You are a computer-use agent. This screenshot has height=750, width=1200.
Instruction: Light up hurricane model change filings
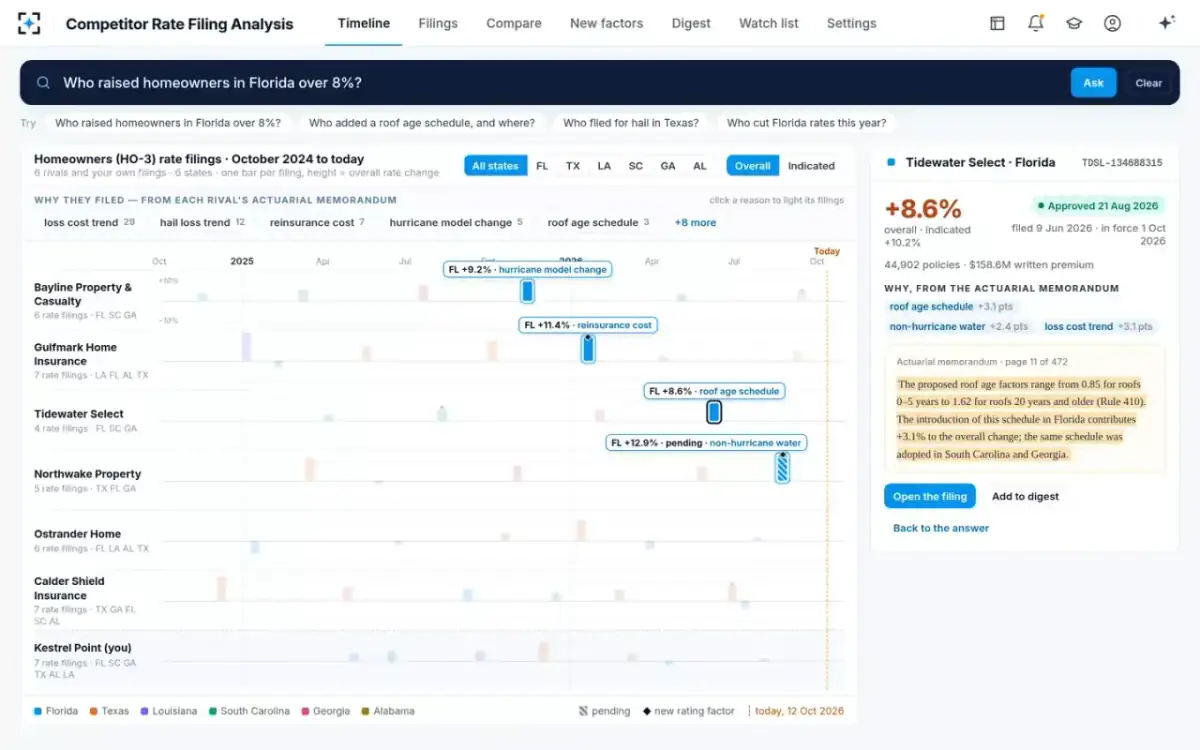456,222
